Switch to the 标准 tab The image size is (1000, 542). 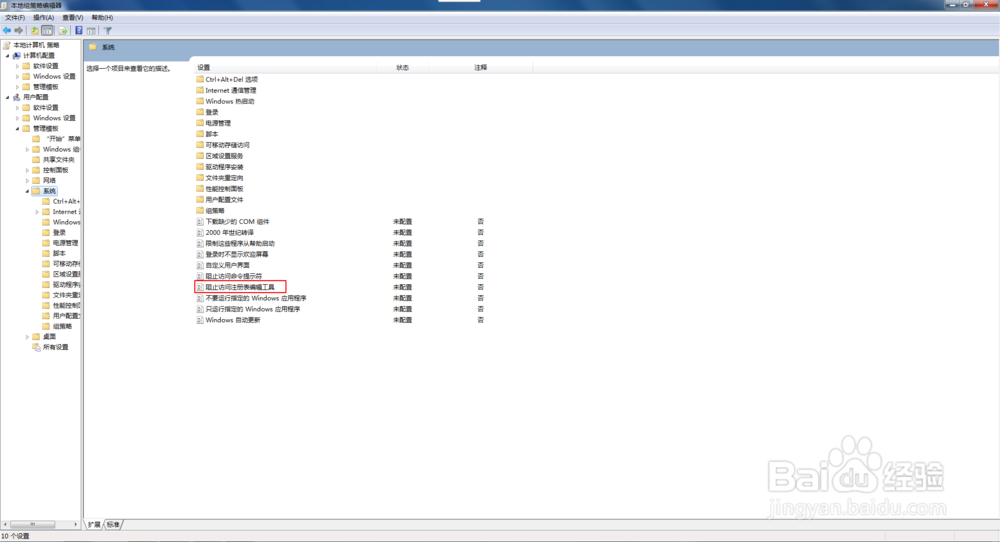pos(113,524)
